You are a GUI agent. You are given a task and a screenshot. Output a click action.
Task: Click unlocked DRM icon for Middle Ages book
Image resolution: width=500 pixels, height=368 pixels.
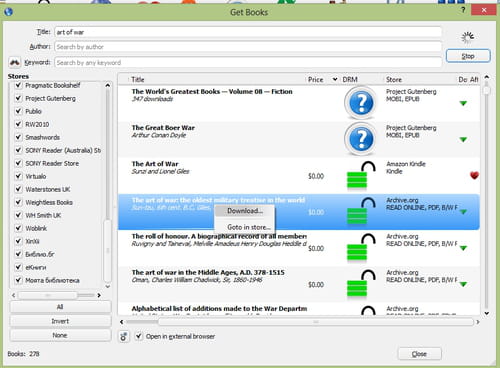pos(361,284)
